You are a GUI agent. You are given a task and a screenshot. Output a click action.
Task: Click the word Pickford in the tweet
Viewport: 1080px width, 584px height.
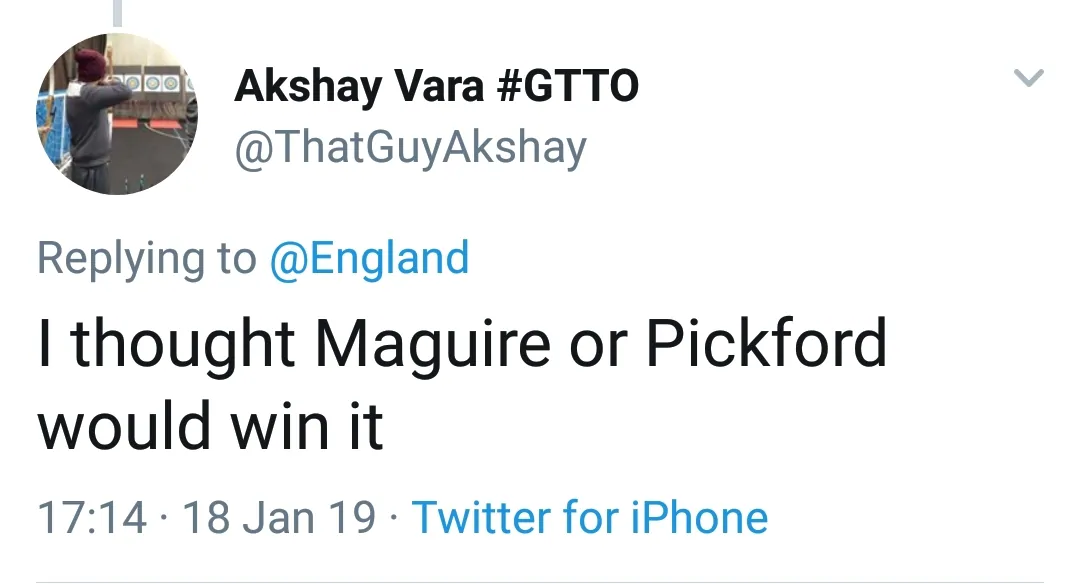[x=766, y=343]
